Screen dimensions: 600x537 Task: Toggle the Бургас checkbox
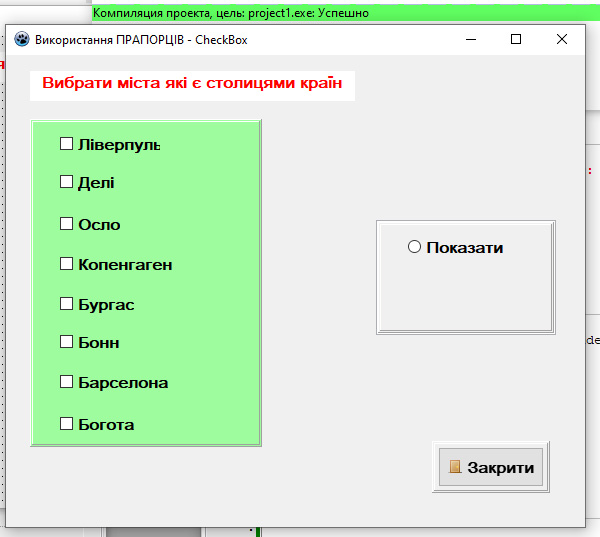67,304
